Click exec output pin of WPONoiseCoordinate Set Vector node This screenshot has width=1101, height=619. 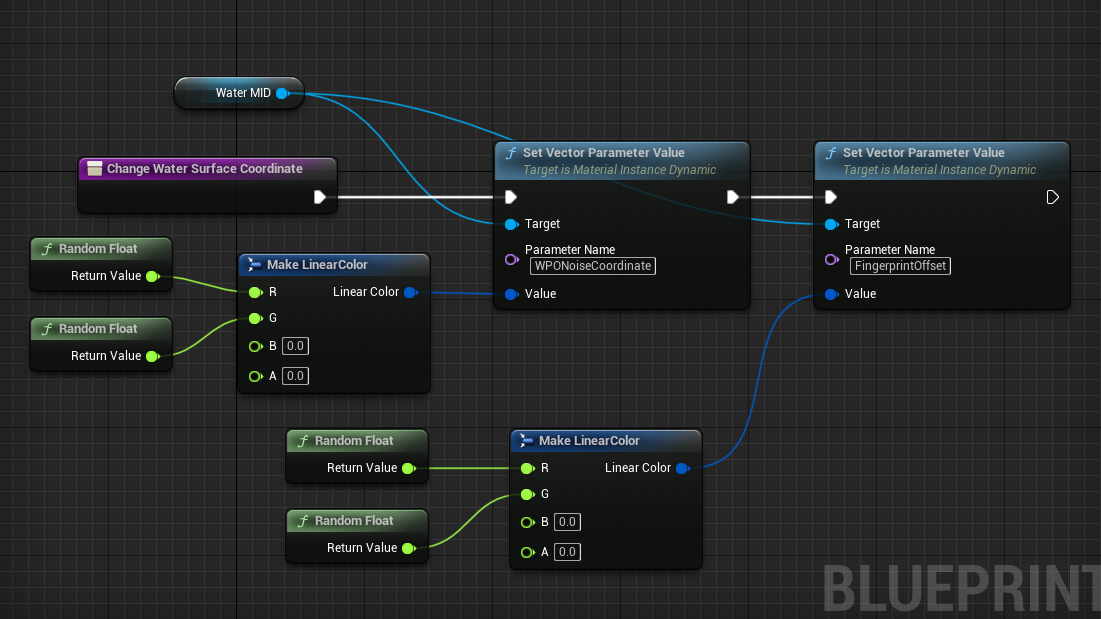pos(732,197)
